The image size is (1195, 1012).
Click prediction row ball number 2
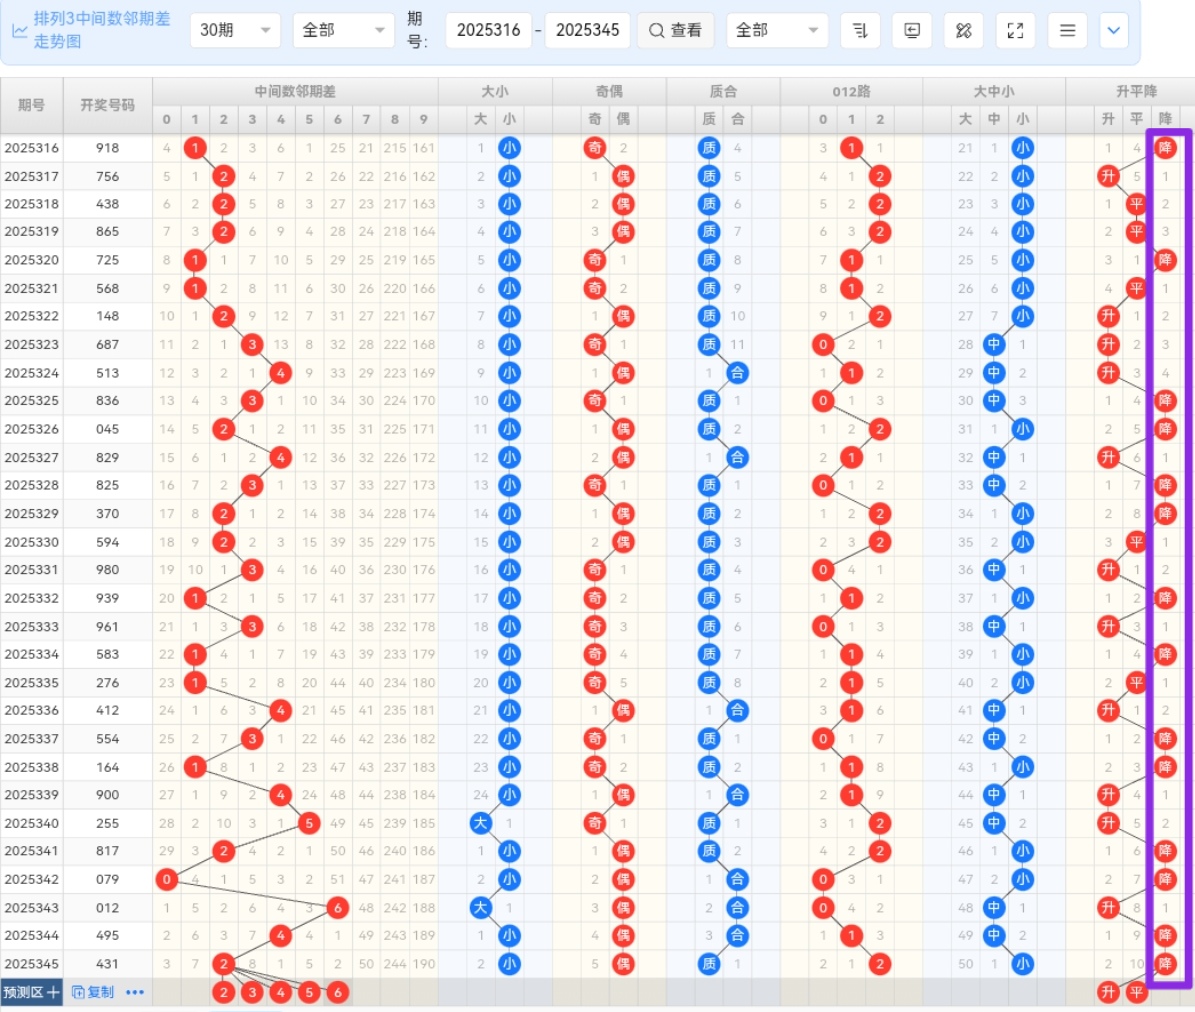pyautogui.click(x=223, y=992)
